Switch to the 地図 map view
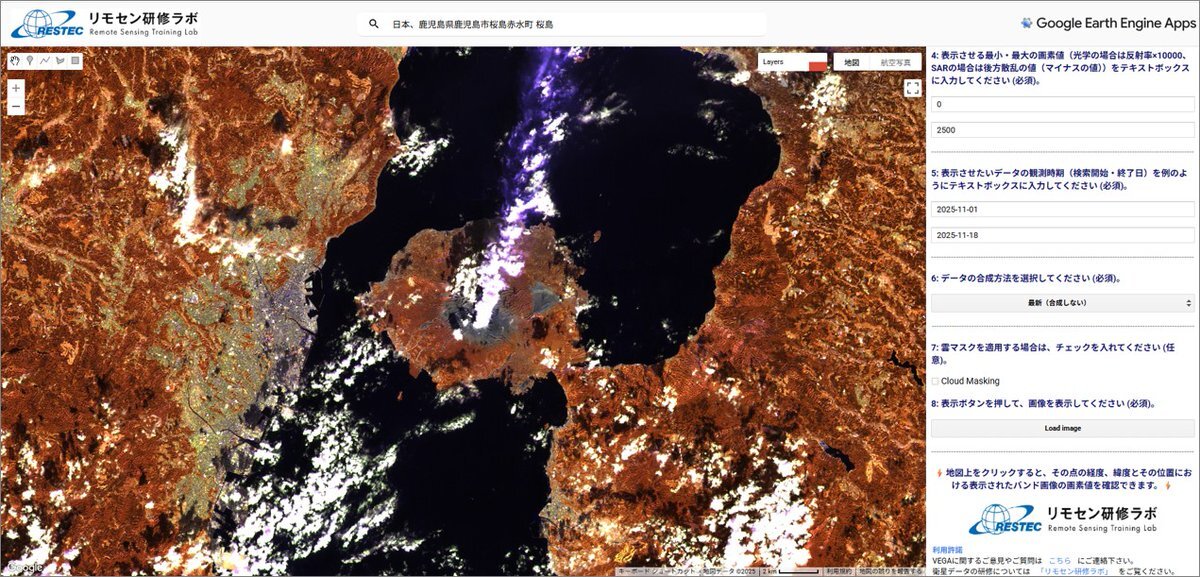This screenshot has width=1200, height=577. click(851, 62)
